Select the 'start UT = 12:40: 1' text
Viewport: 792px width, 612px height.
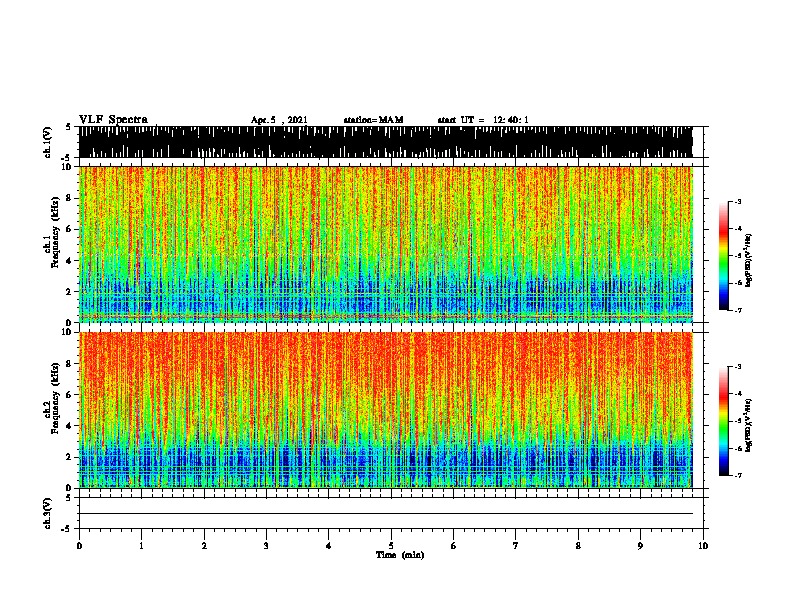(x=483, y=120)
